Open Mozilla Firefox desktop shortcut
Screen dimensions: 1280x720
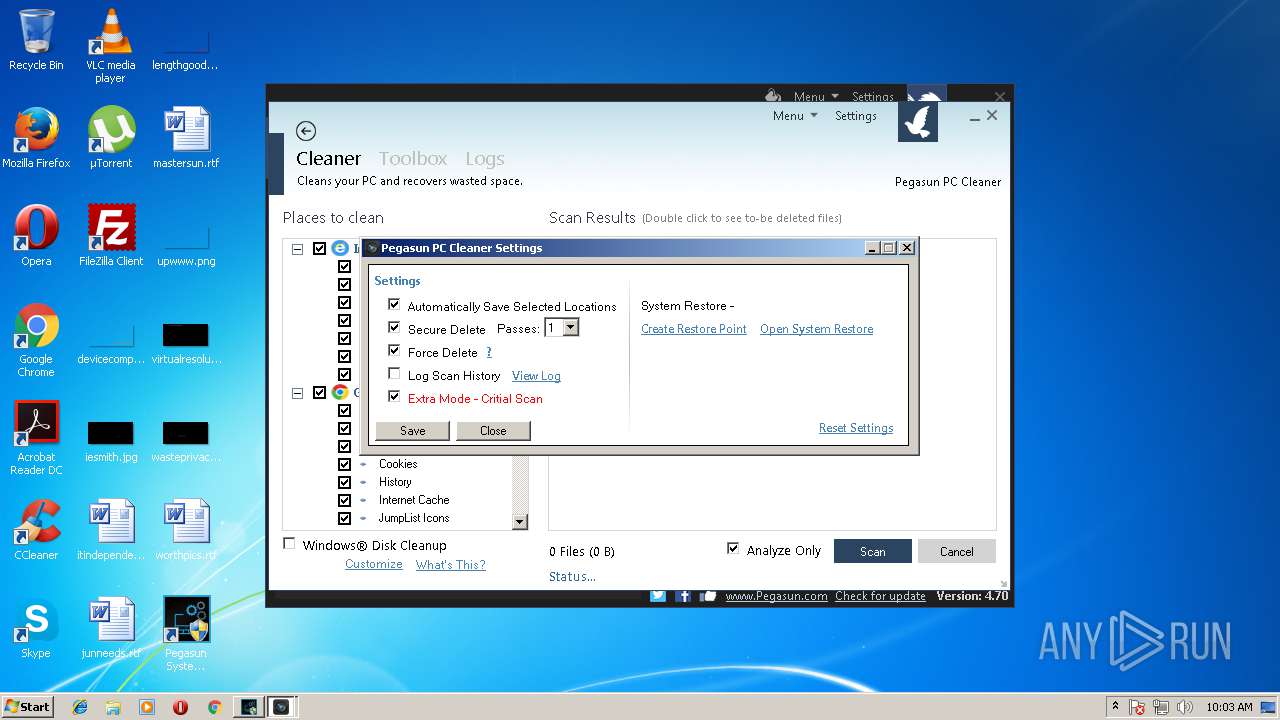click(36, 138)
